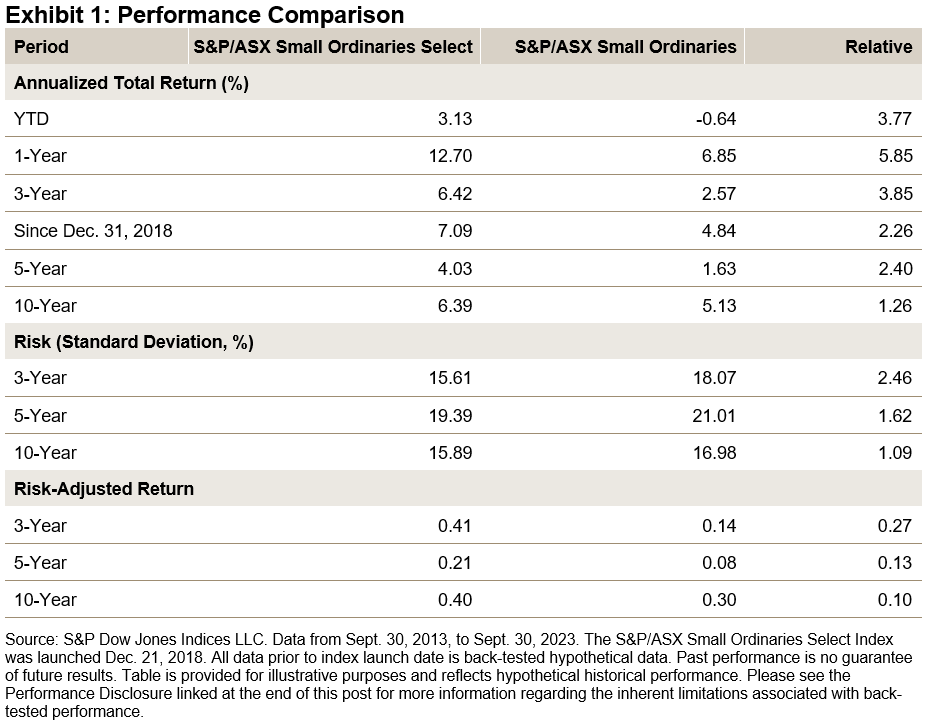Select the Since Dec. 31, 2018 row label
931x725 pixels.
pyautogui.click(x=93, y=231)
